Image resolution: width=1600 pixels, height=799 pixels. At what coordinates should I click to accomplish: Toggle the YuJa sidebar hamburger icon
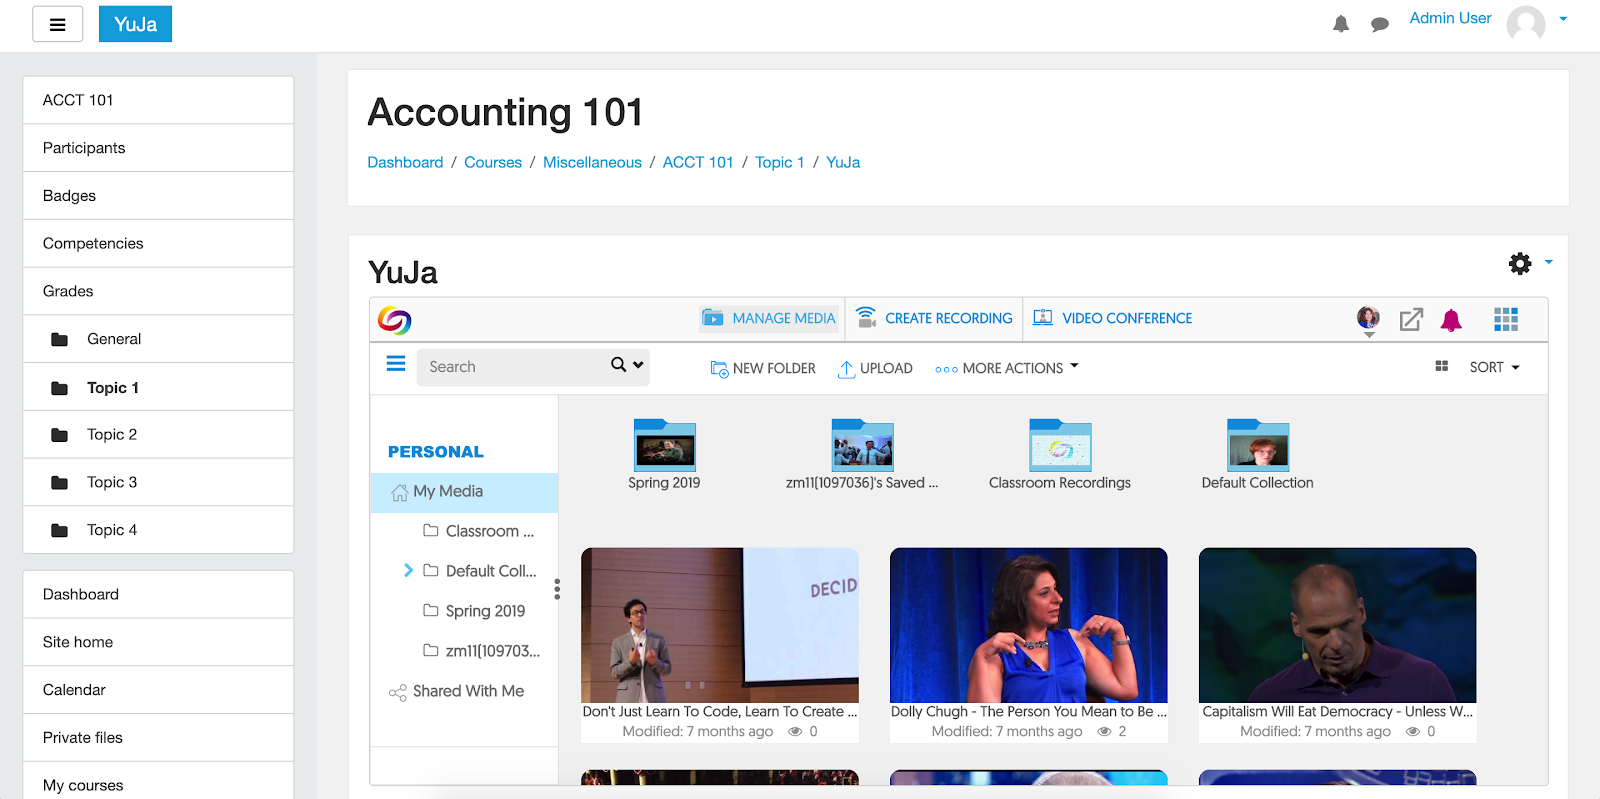click(x=396, y=364)
